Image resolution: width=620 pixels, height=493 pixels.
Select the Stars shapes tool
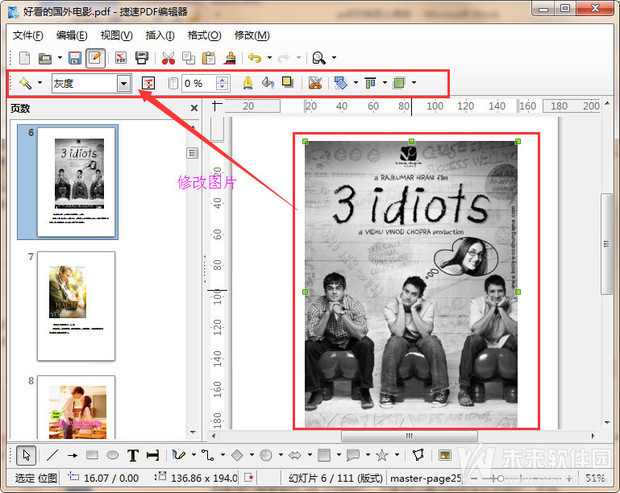(382, 455)
